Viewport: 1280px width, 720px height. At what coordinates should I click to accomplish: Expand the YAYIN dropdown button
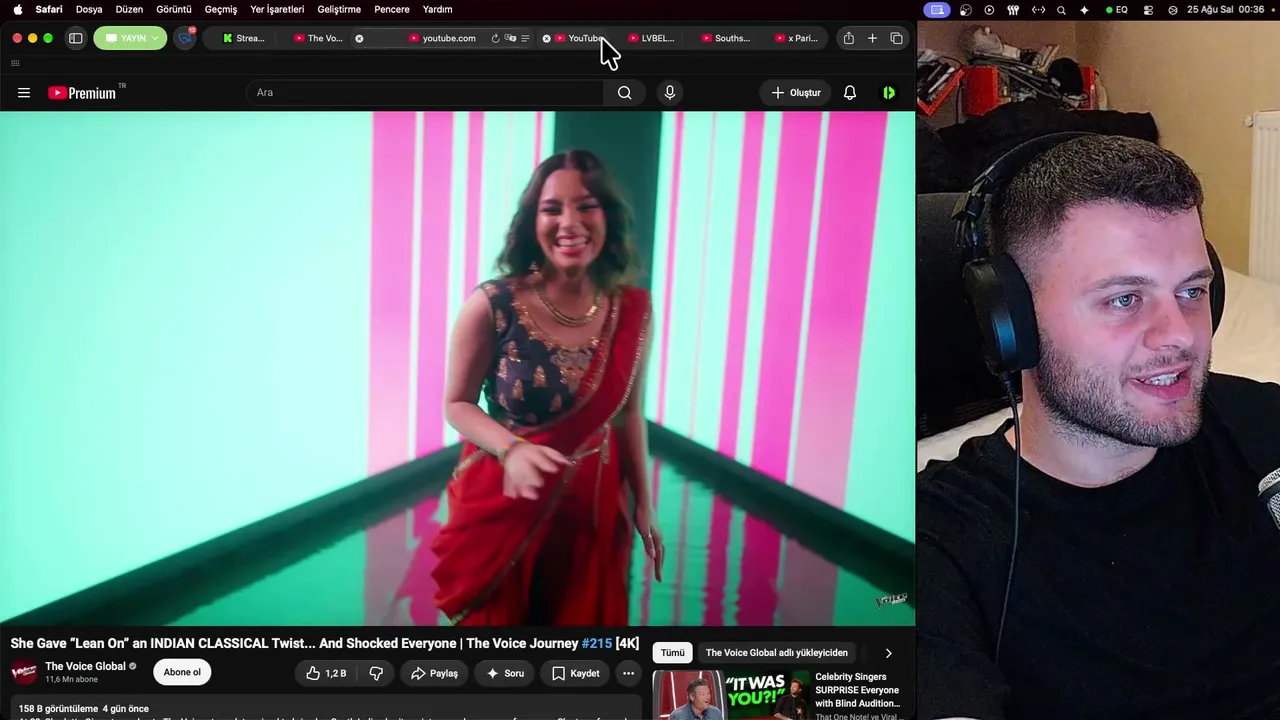(x=130, y=38)
